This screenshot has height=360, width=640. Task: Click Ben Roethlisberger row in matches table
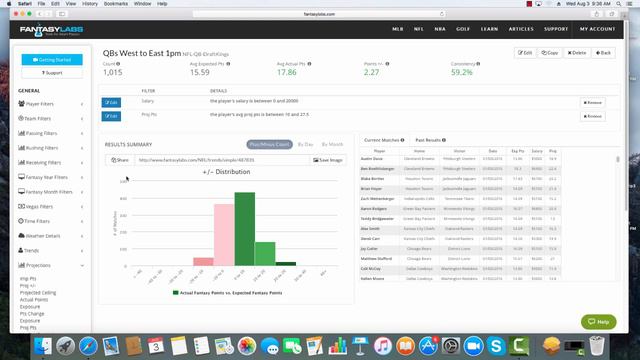click(460, 169)
